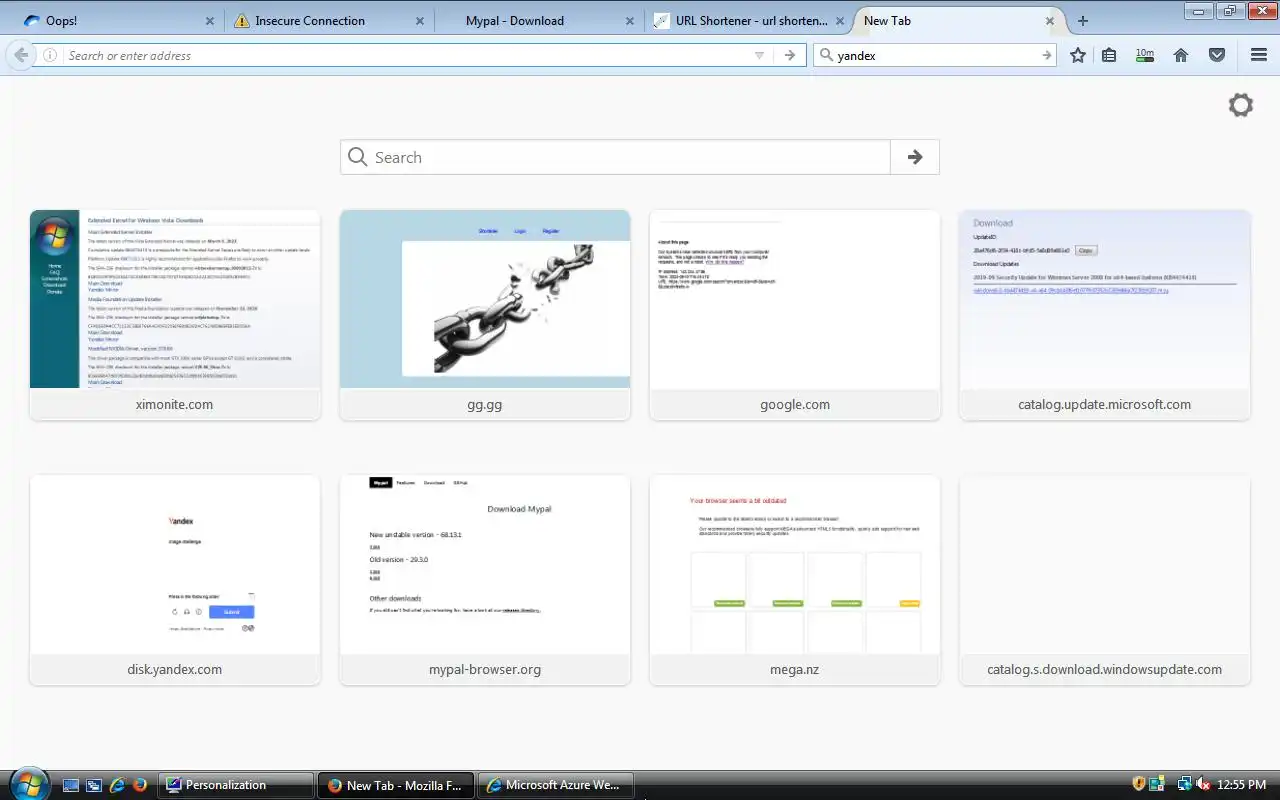Click Switch between windows quick launch icon

pyautogui.click(x=94, y=785)
